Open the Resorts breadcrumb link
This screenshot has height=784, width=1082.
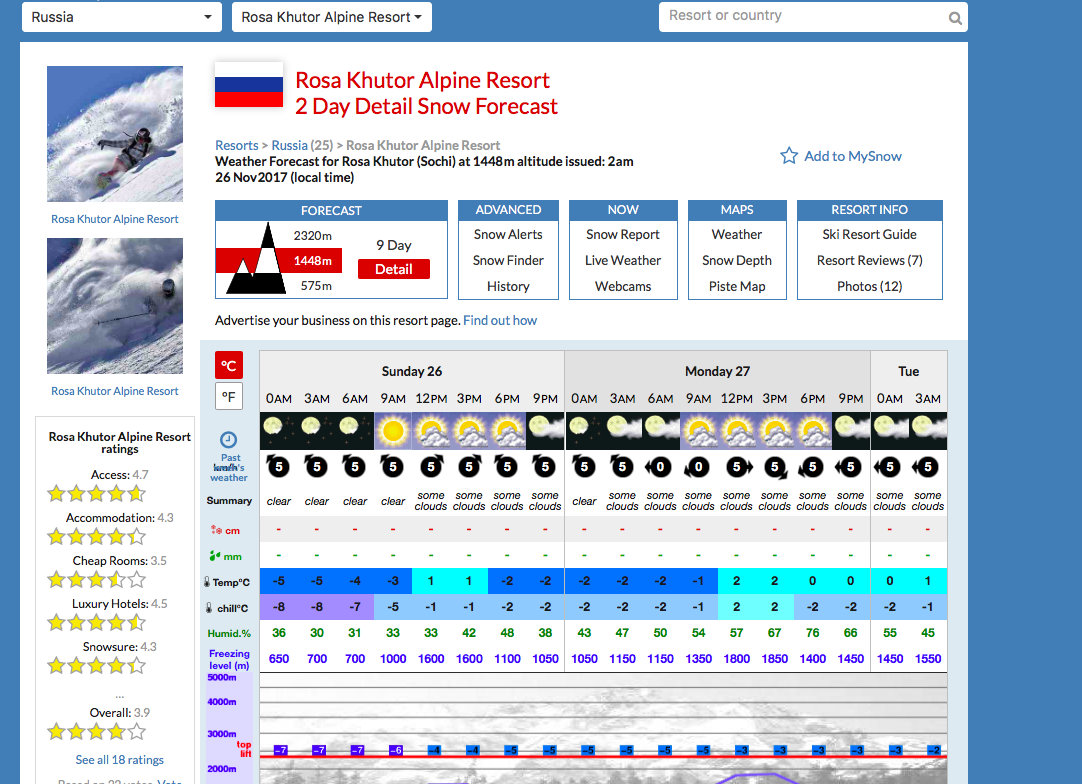point(237,146)
